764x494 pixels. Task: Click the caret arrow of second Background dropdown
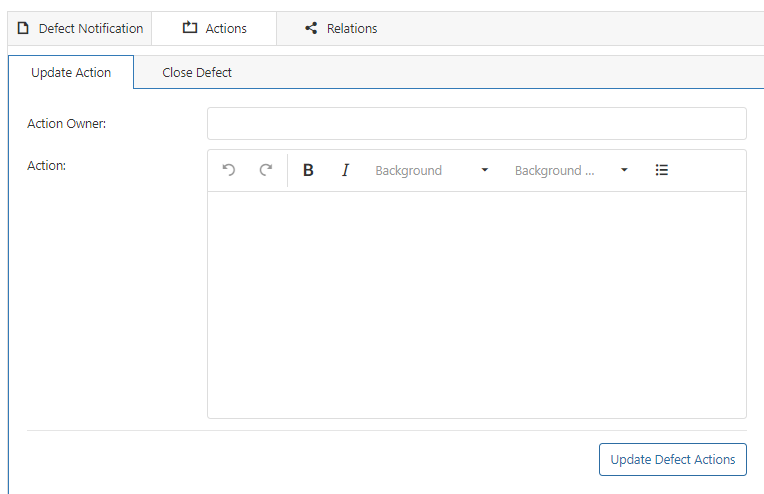[x=624, y=170]
